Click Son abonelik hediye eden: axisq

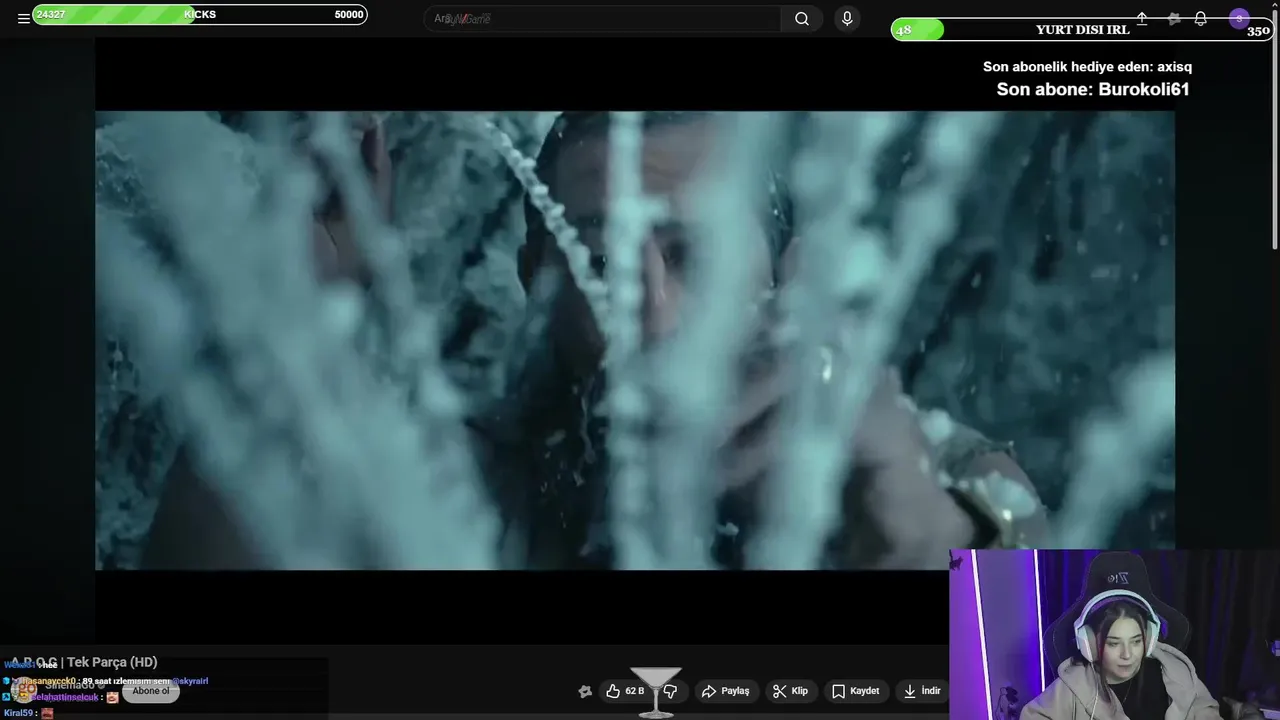1087,67
